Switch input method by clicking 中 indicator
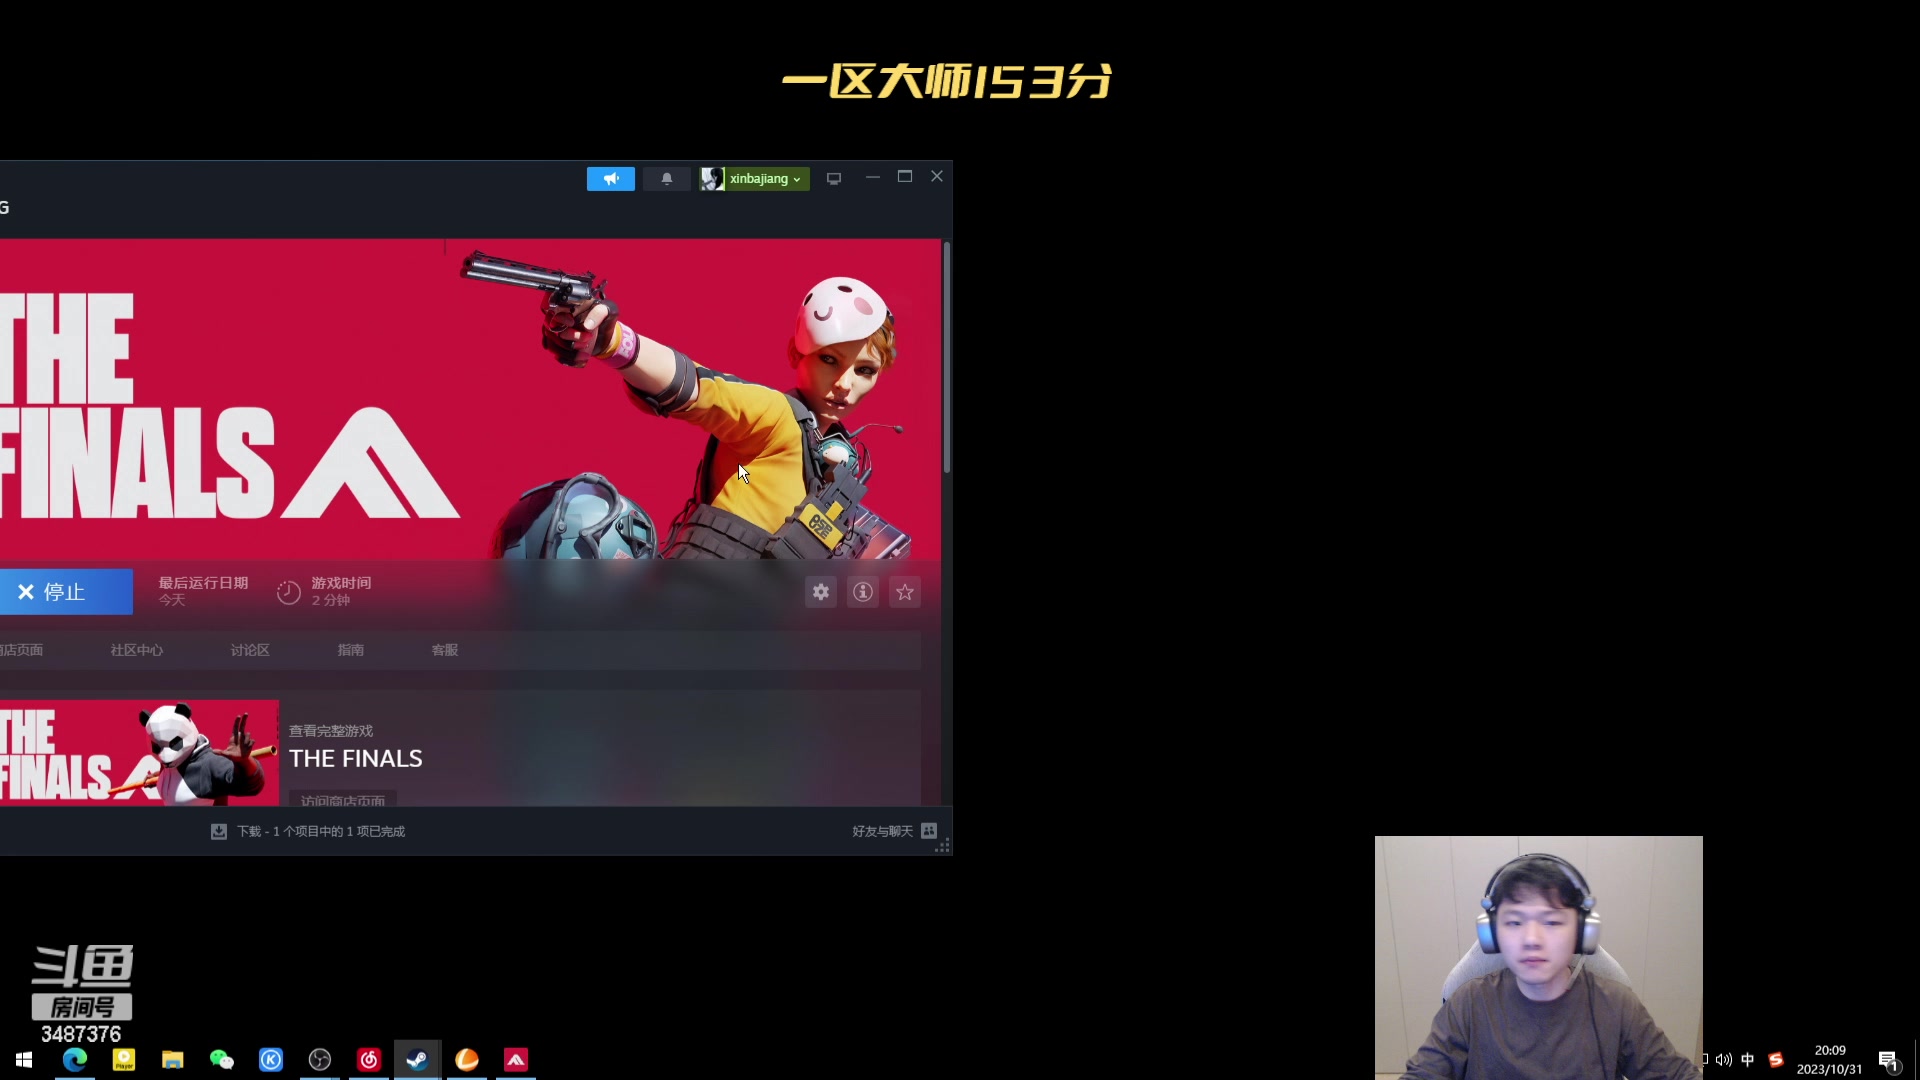The width and height of the screenshot is (1920, 1080). 1748,1060
